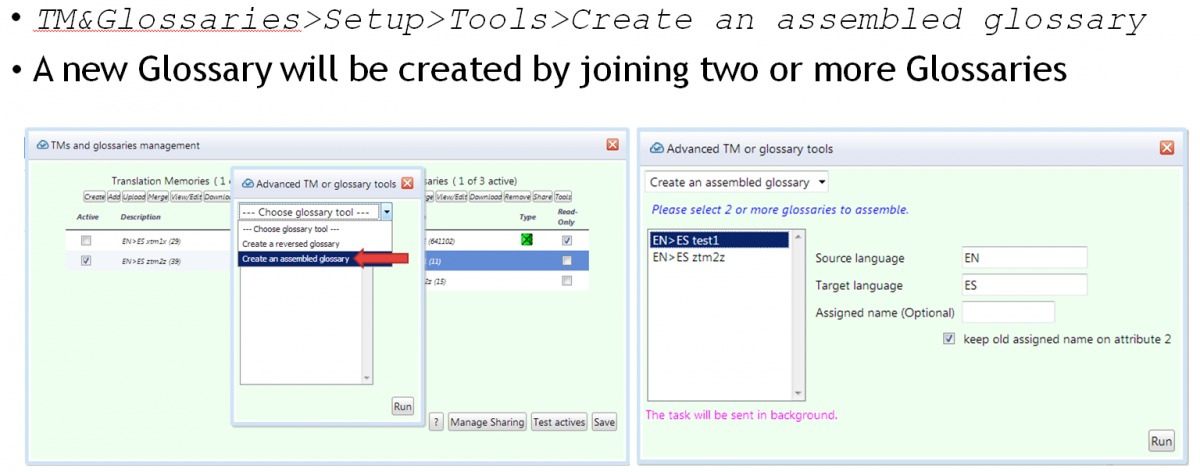This screenshot has height=472, width=1200.
Task: Expand the Create an assembled glossary combo box
Action: click(x=821, y=183)
